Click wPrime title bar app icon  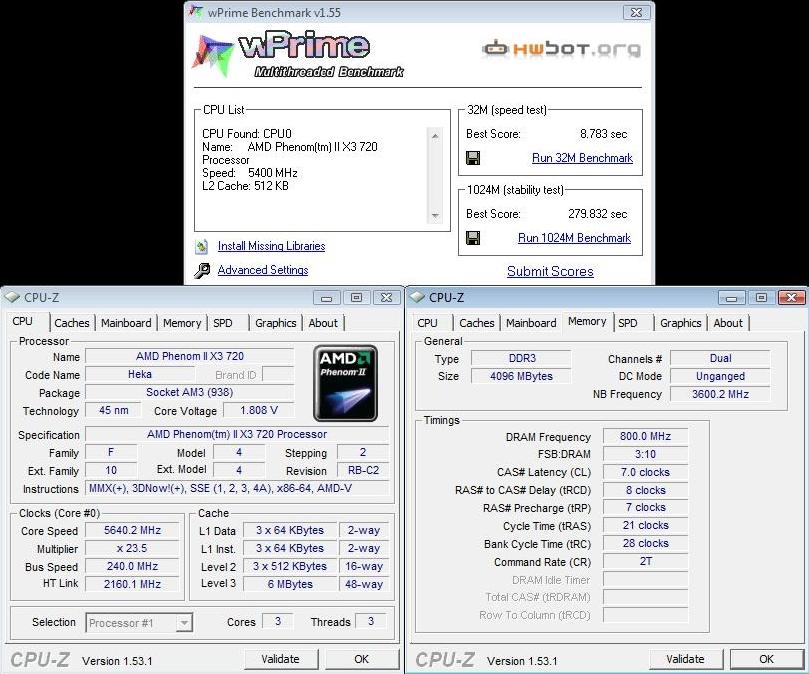[196, 11]
